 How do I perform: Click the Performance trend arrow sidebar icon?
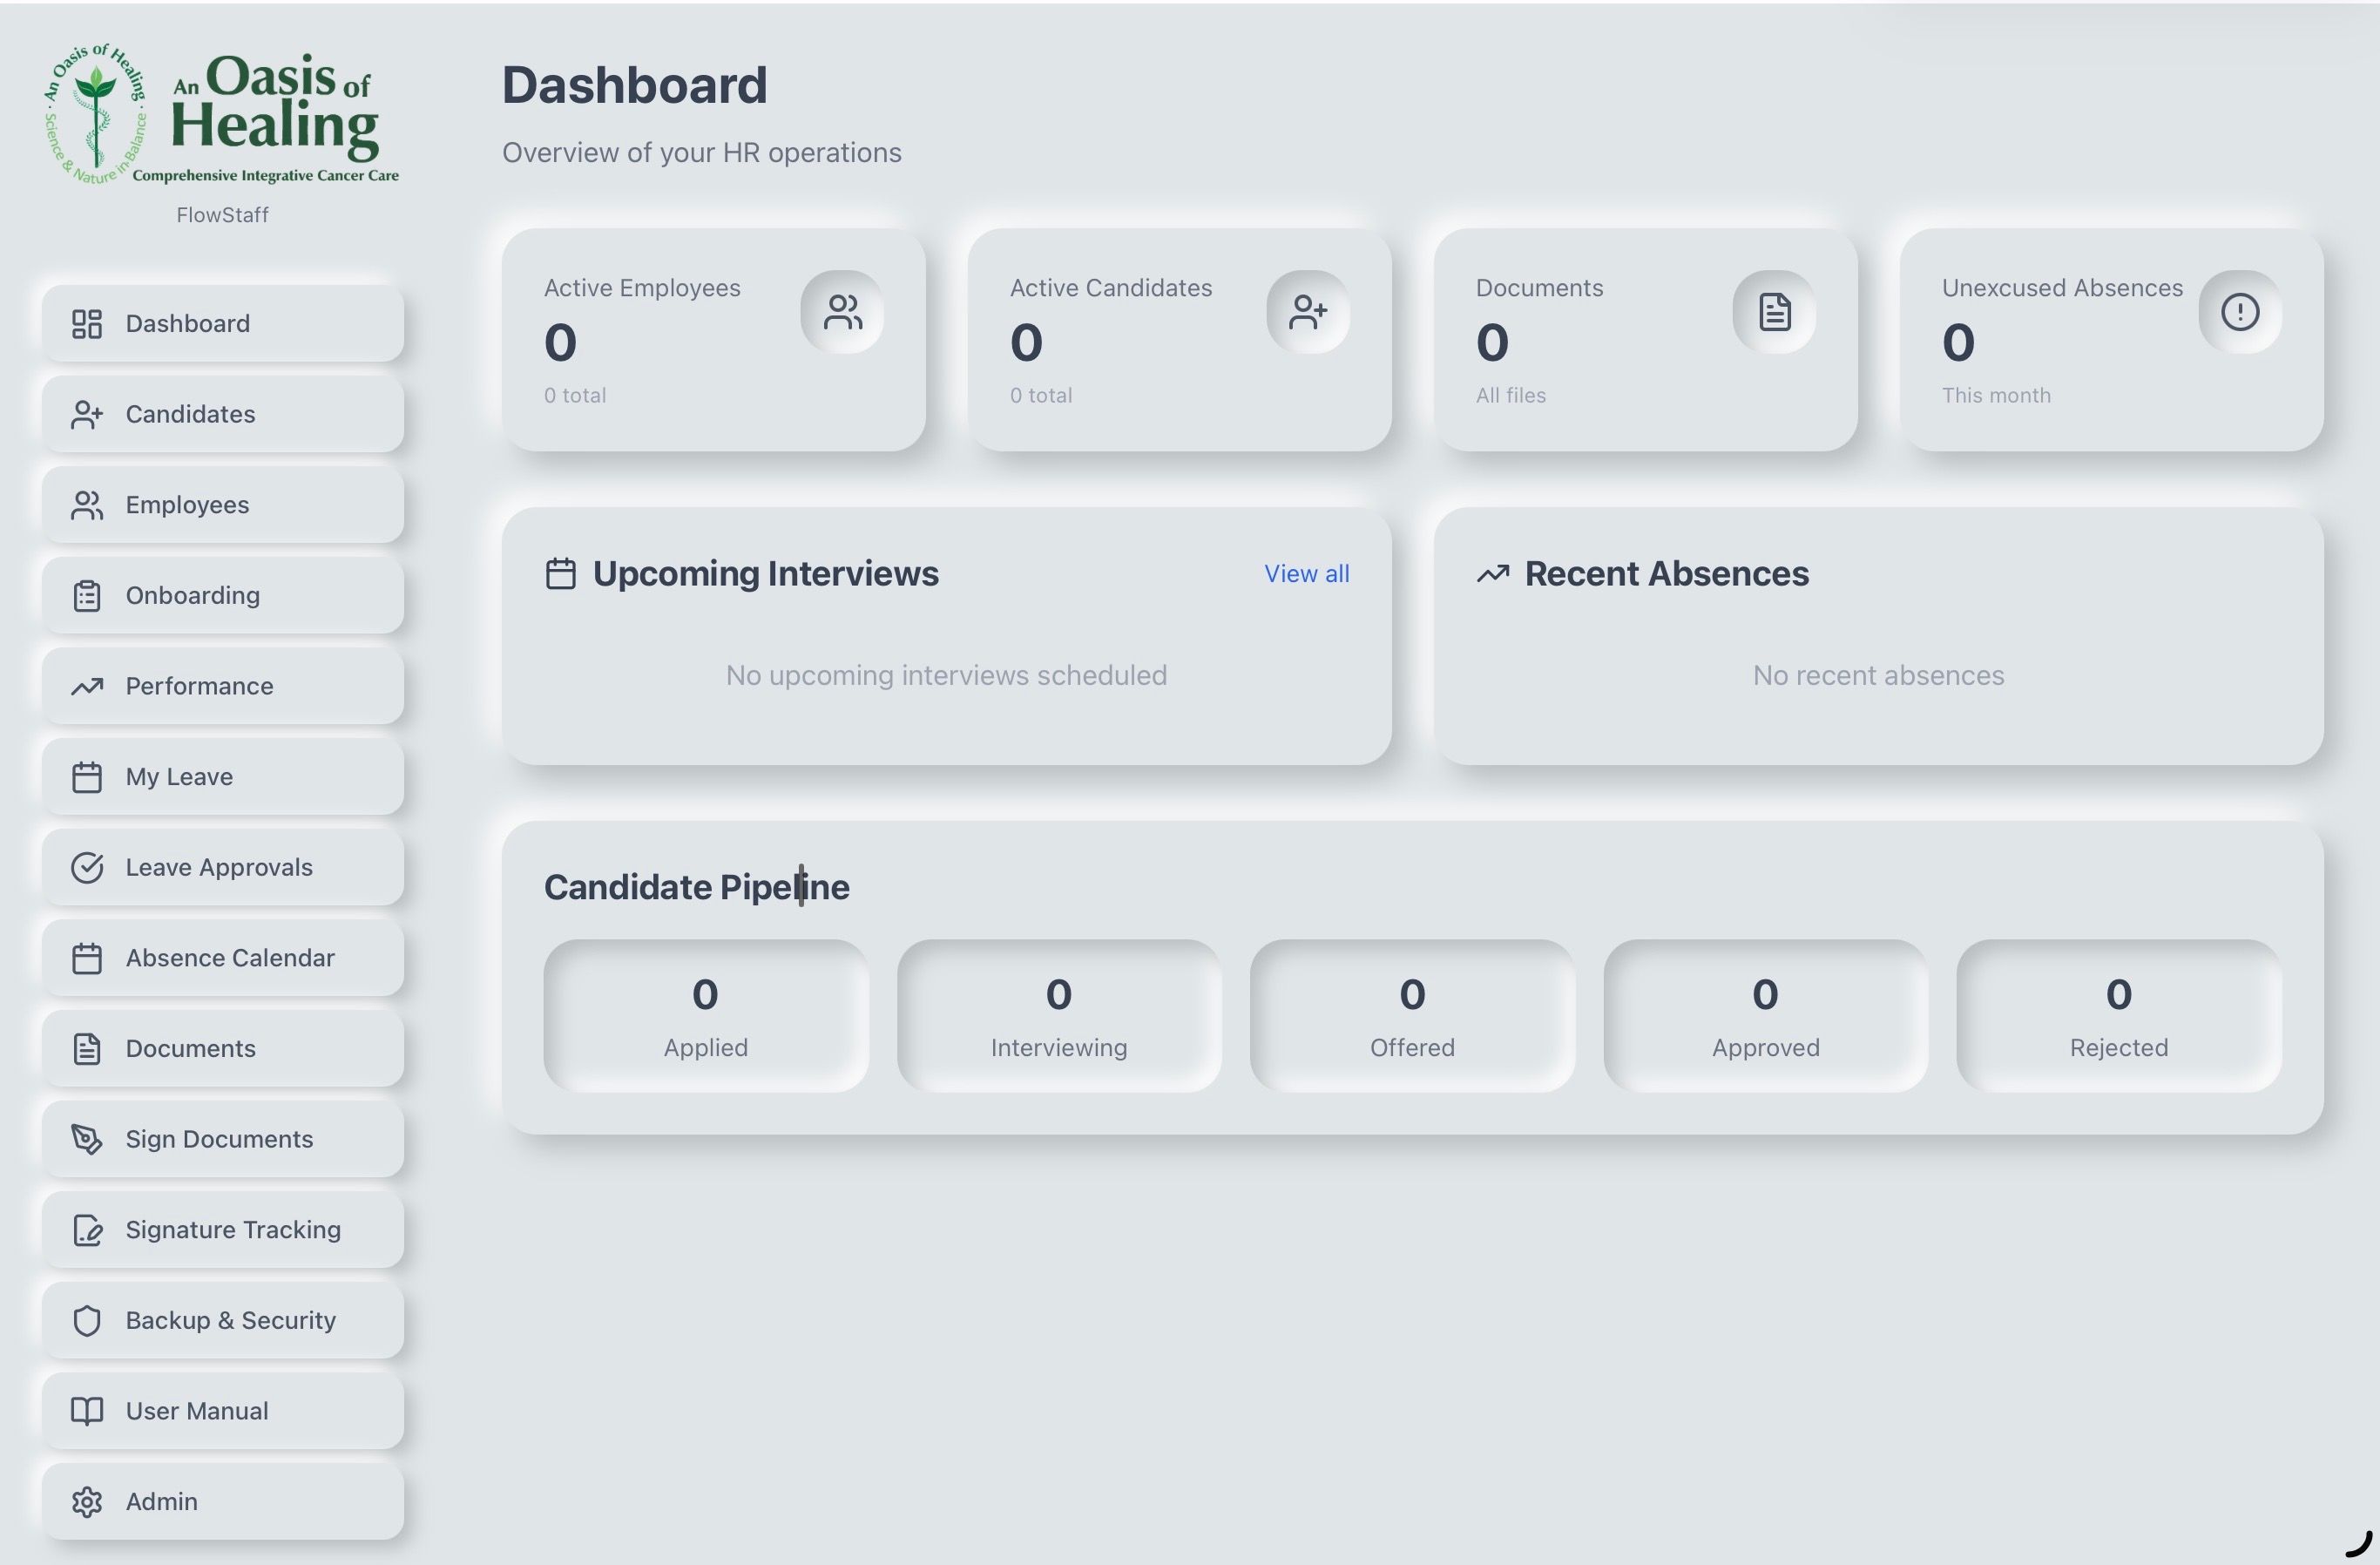[x=87, y=686]
